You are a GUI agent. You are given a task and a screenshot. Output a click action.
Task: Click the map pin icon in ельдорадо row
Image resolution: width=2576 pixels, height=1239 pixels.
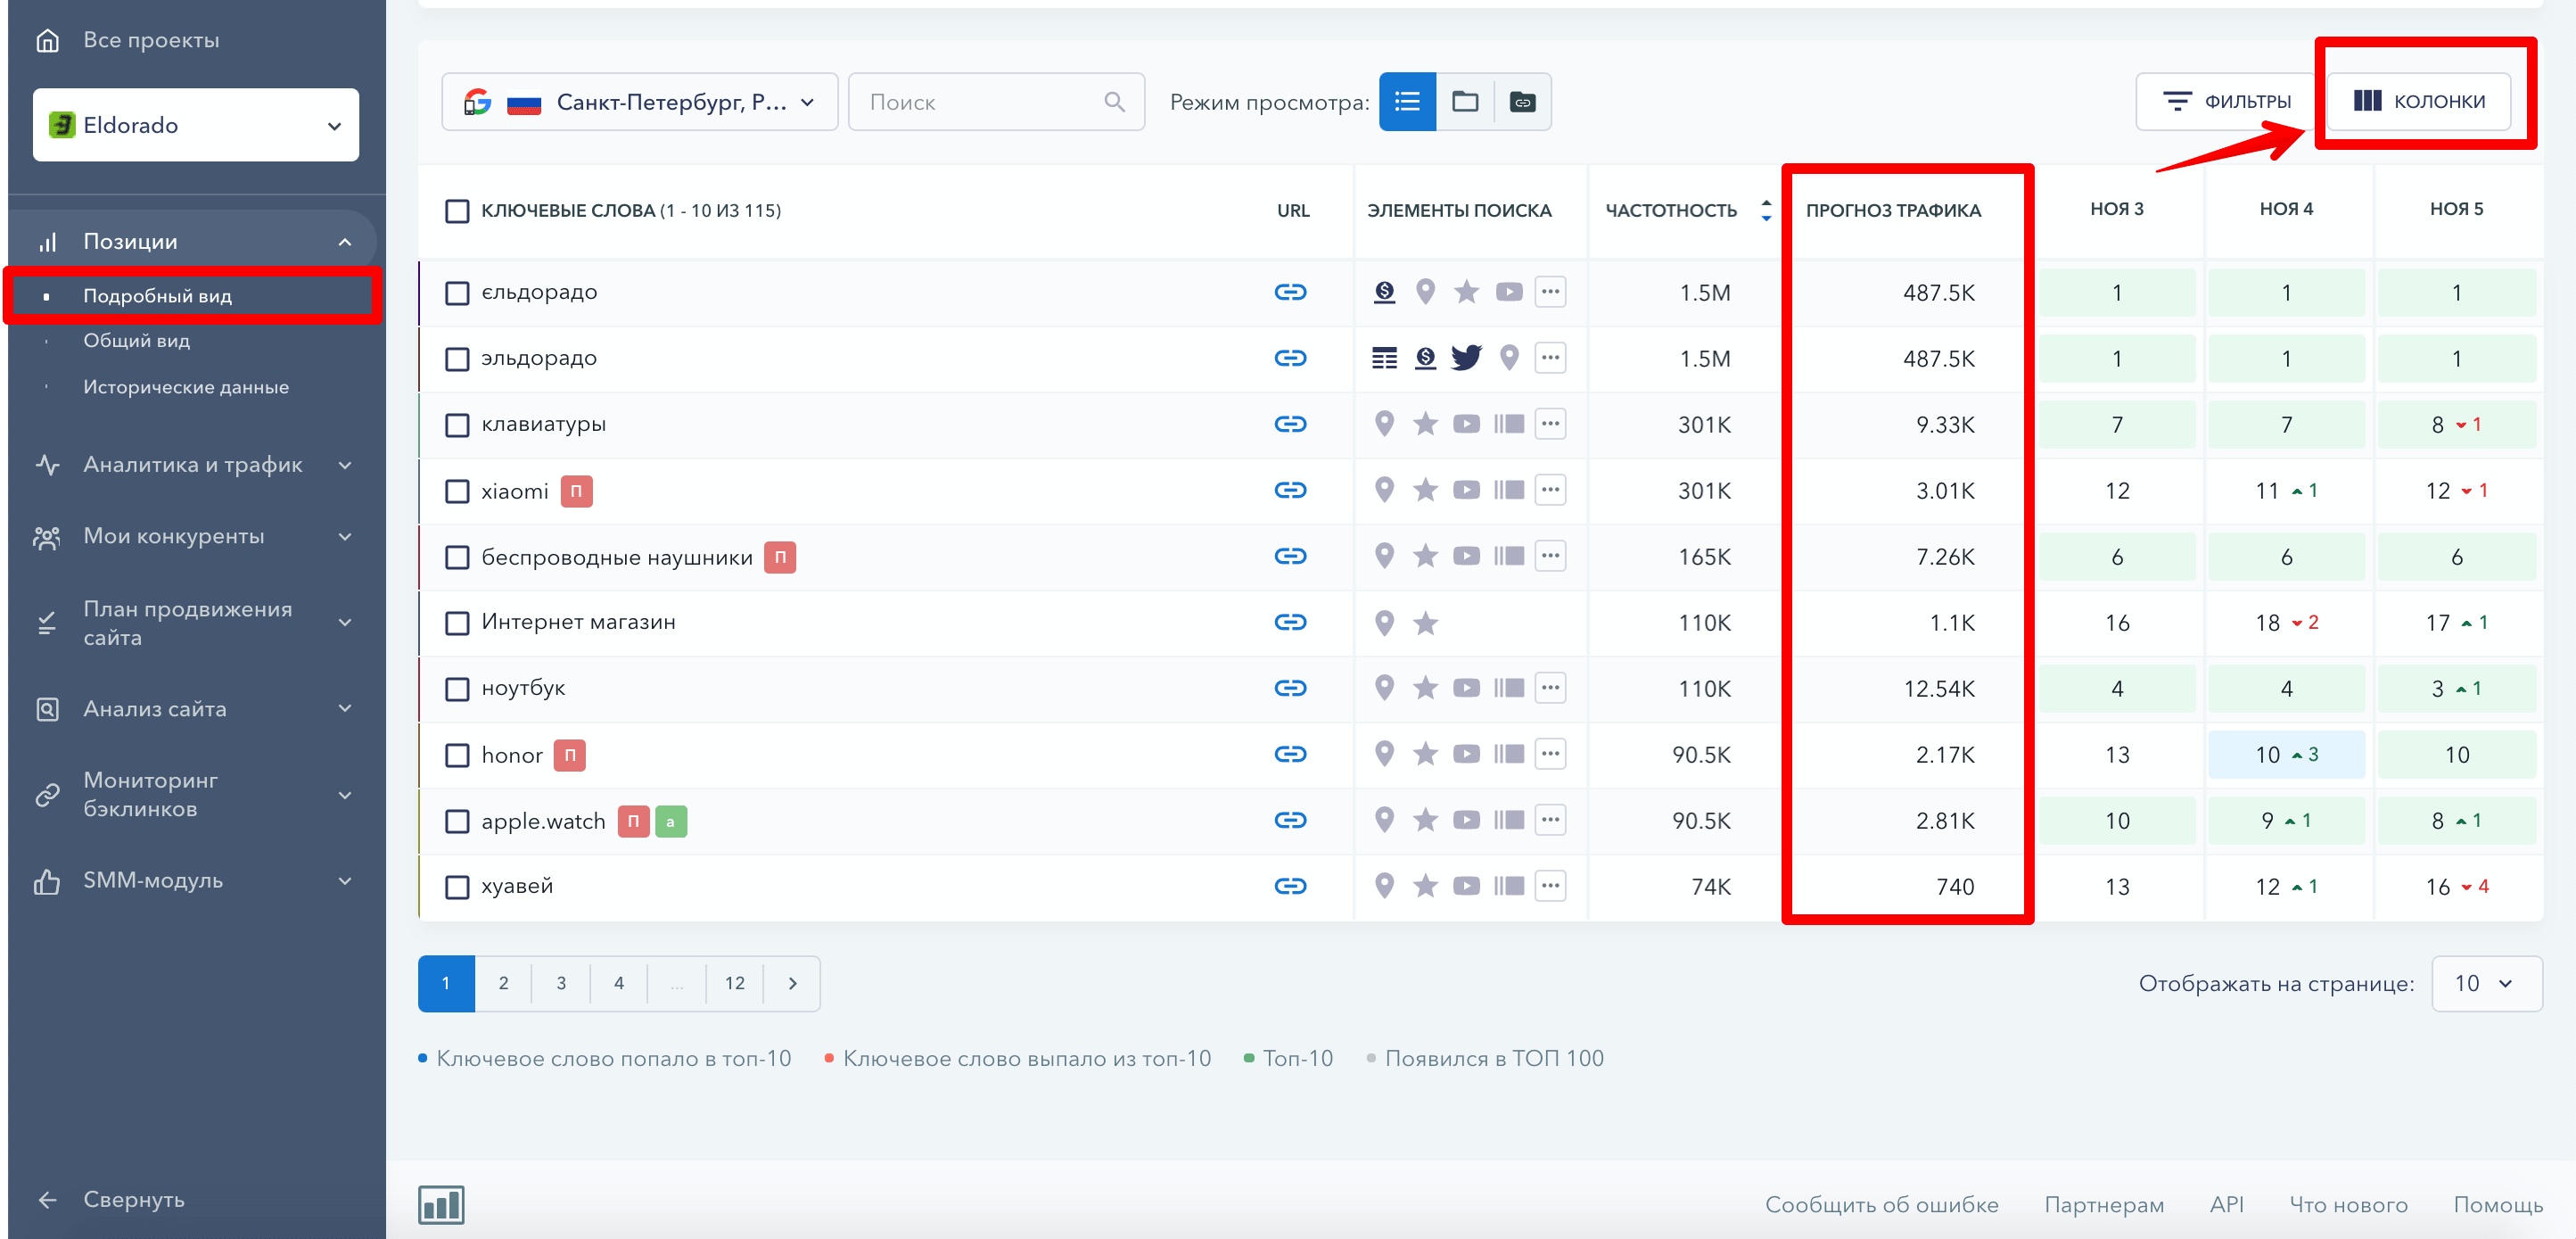pyautogui.click(x=1425, y=292)
